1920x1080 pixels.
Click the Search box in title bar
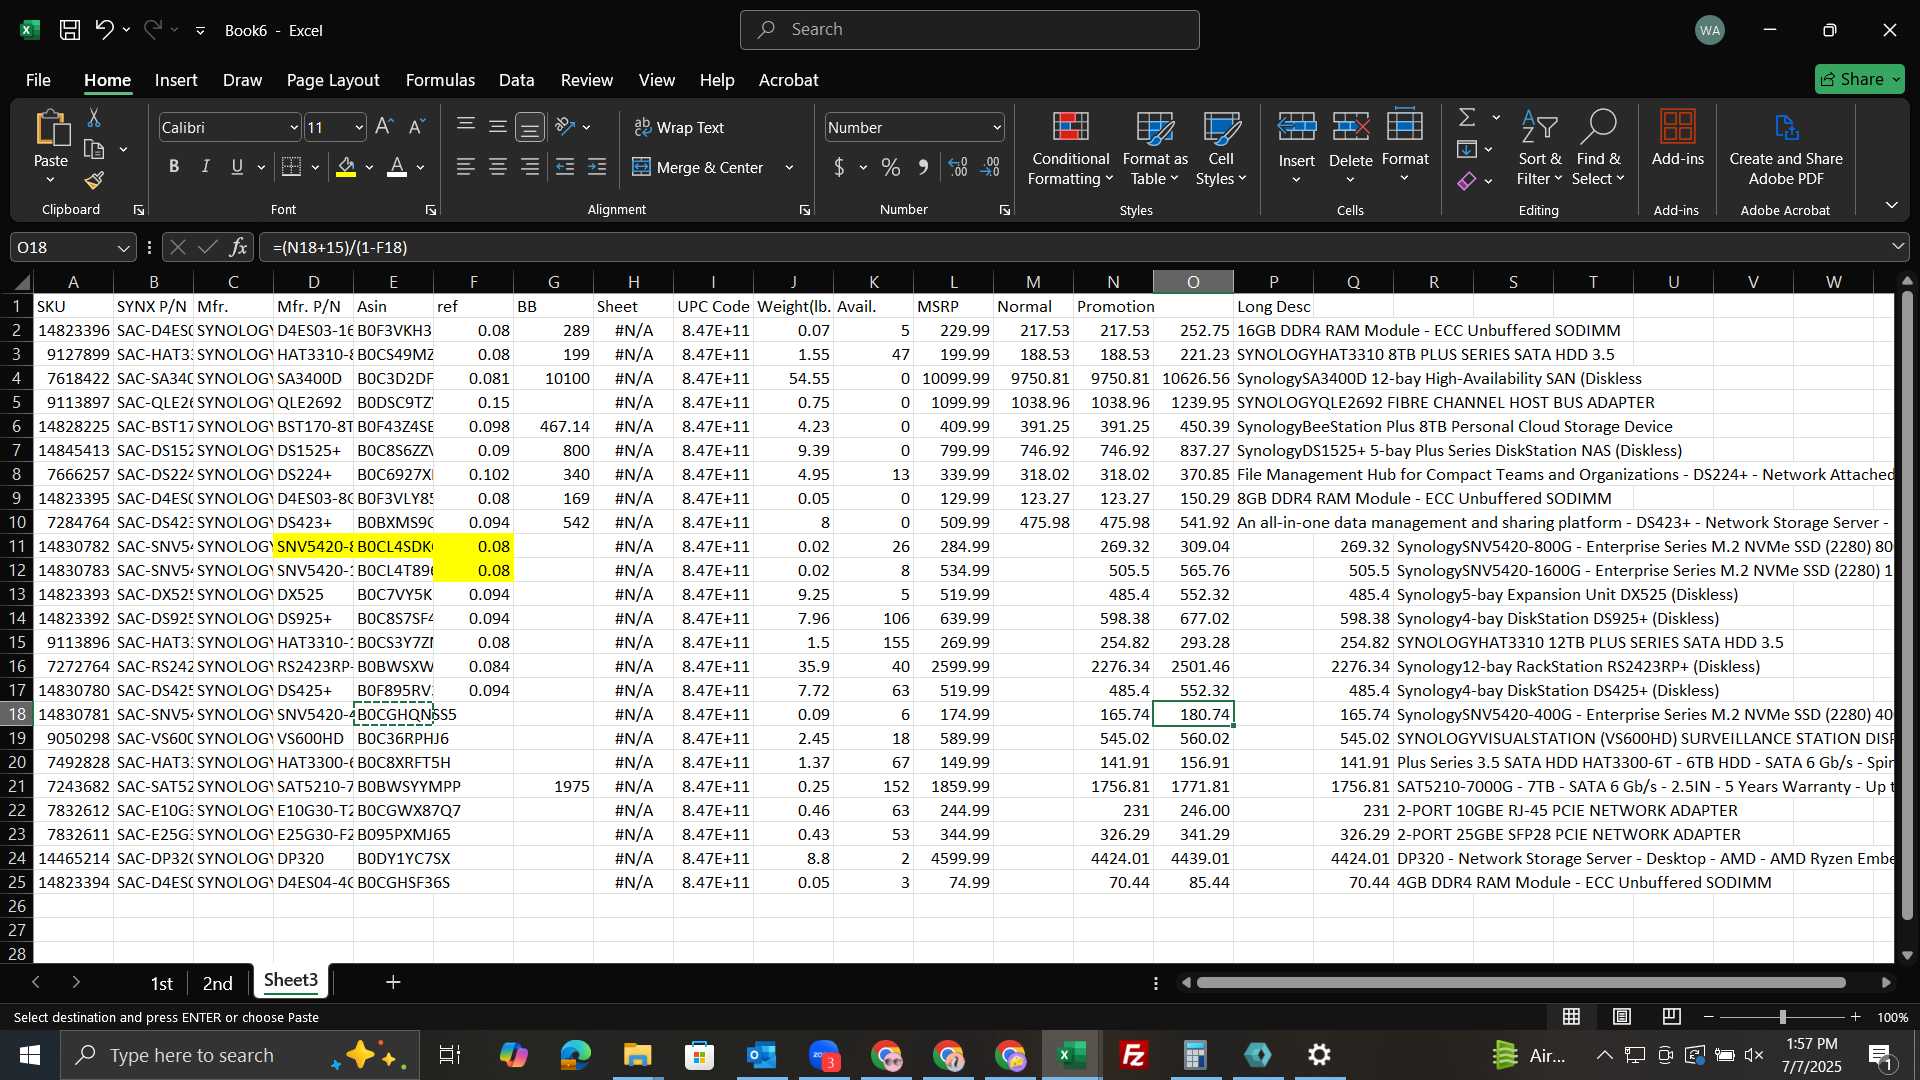click(969, 30)
